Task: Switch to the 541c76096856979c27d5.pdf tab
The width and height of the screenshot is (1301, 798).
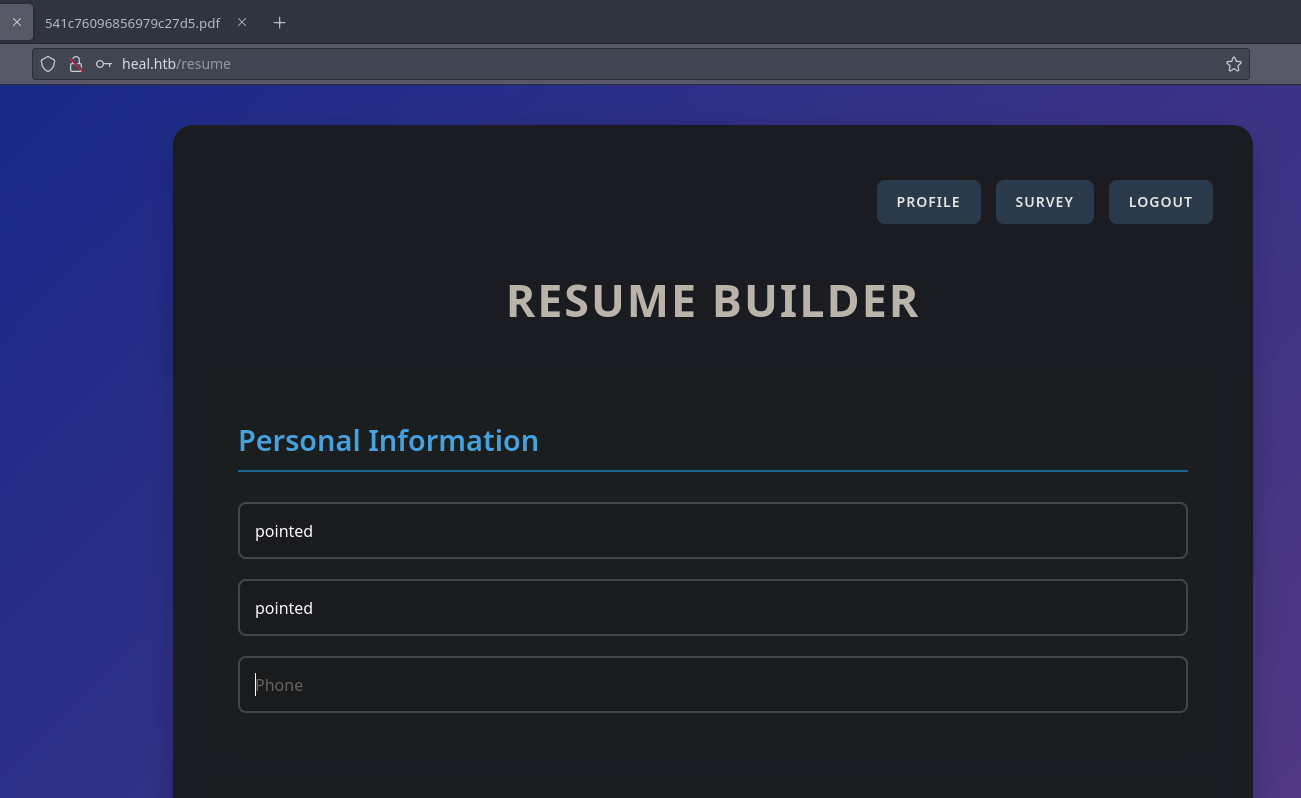Action: (x=132, y=22)
